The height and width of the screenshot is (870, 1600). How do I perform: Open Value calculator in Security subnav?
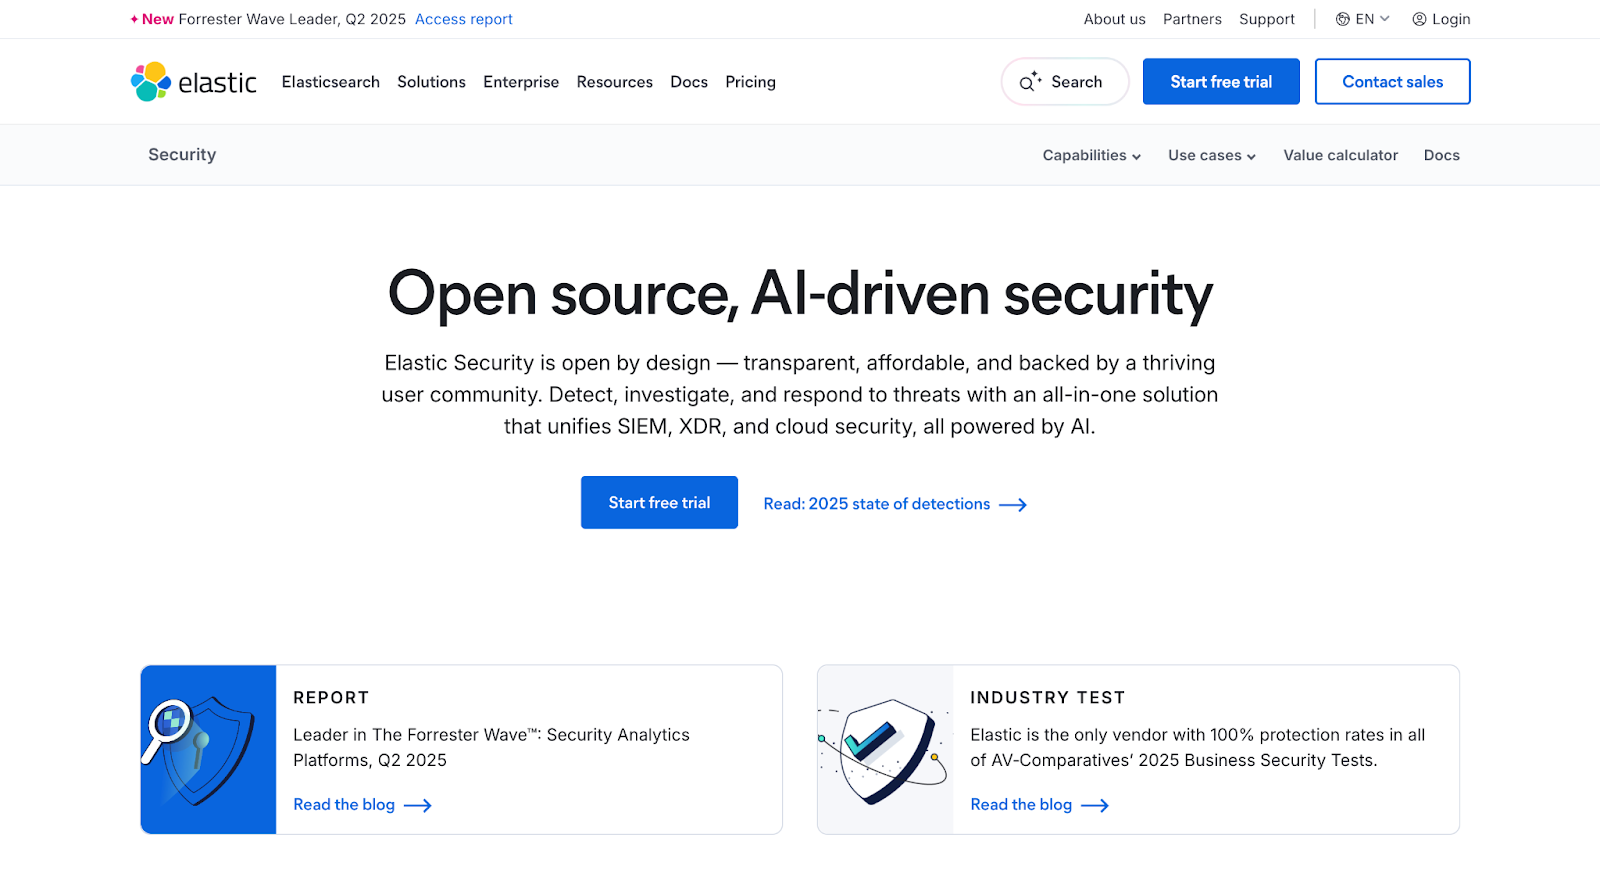[1341, 155]
